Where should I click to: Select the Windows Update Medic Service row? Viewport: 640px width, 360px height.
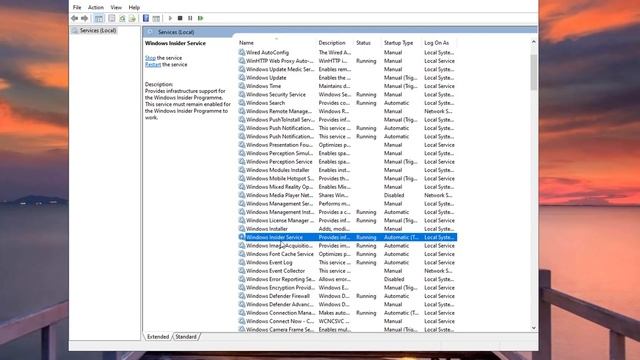pos(347,69)
